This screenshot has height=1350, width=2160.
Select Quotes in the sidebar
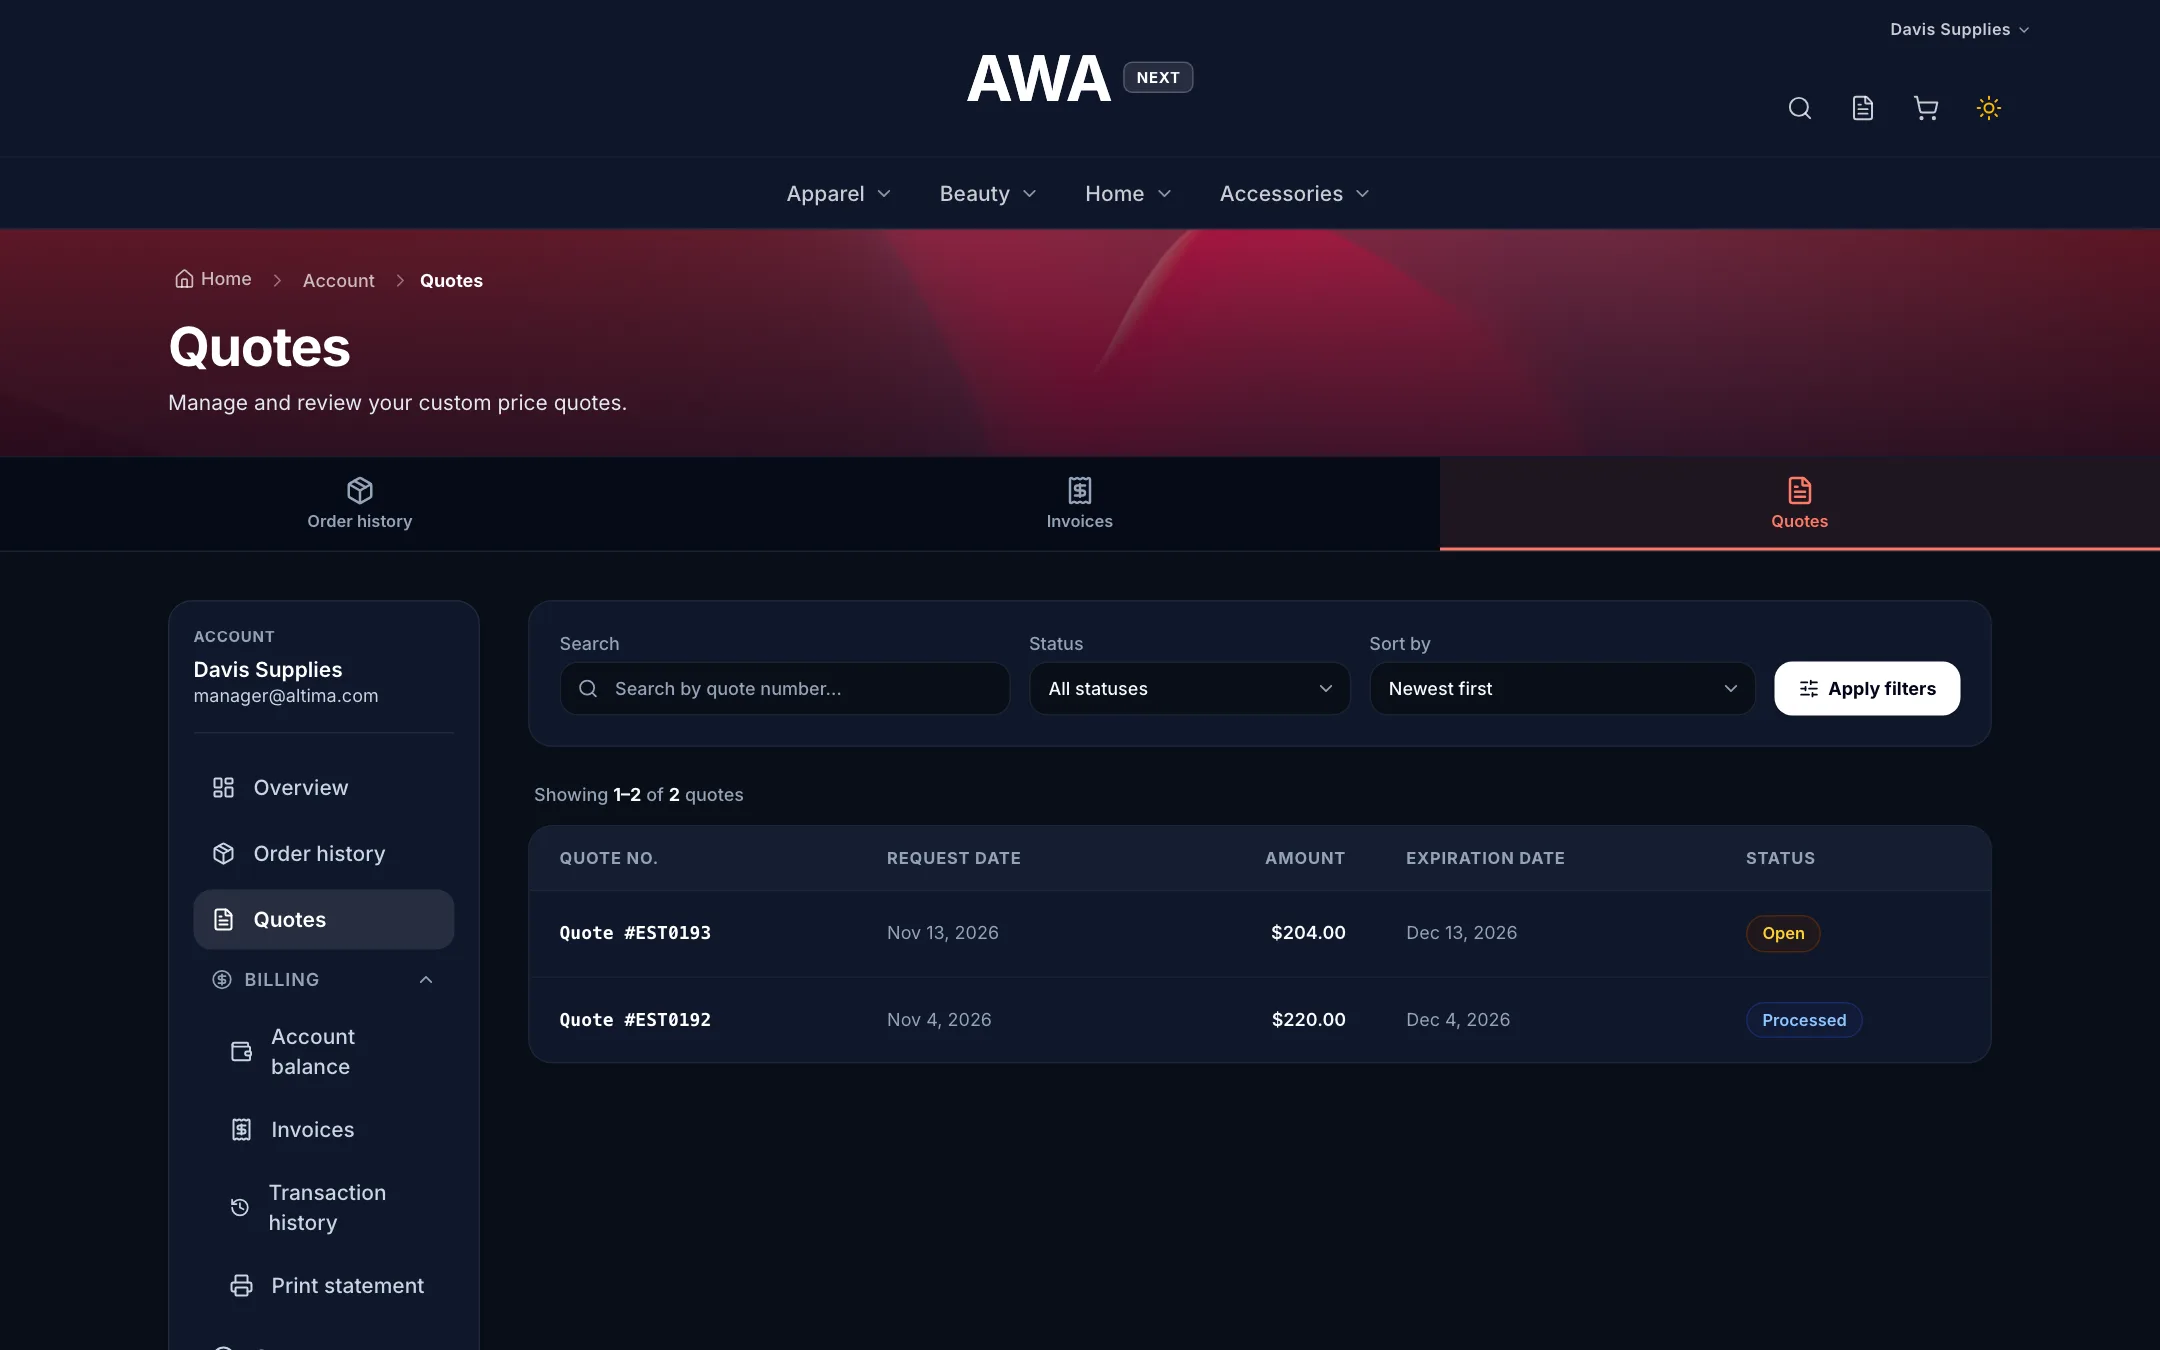[323, 919]
